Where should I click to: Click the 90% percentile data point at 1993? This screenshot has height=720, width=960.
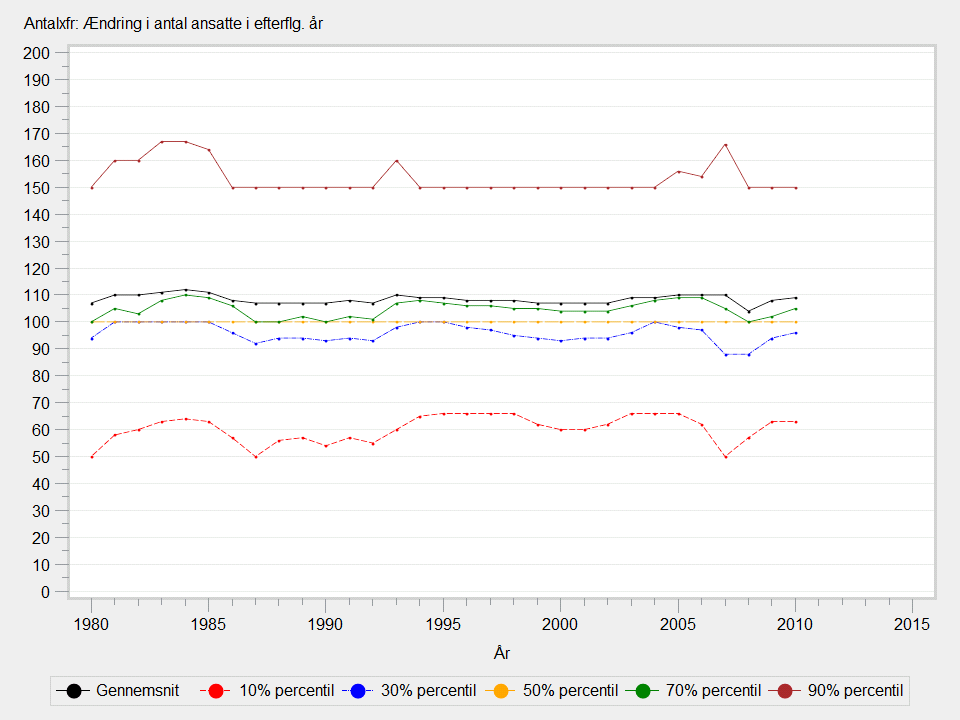[397, 160]
